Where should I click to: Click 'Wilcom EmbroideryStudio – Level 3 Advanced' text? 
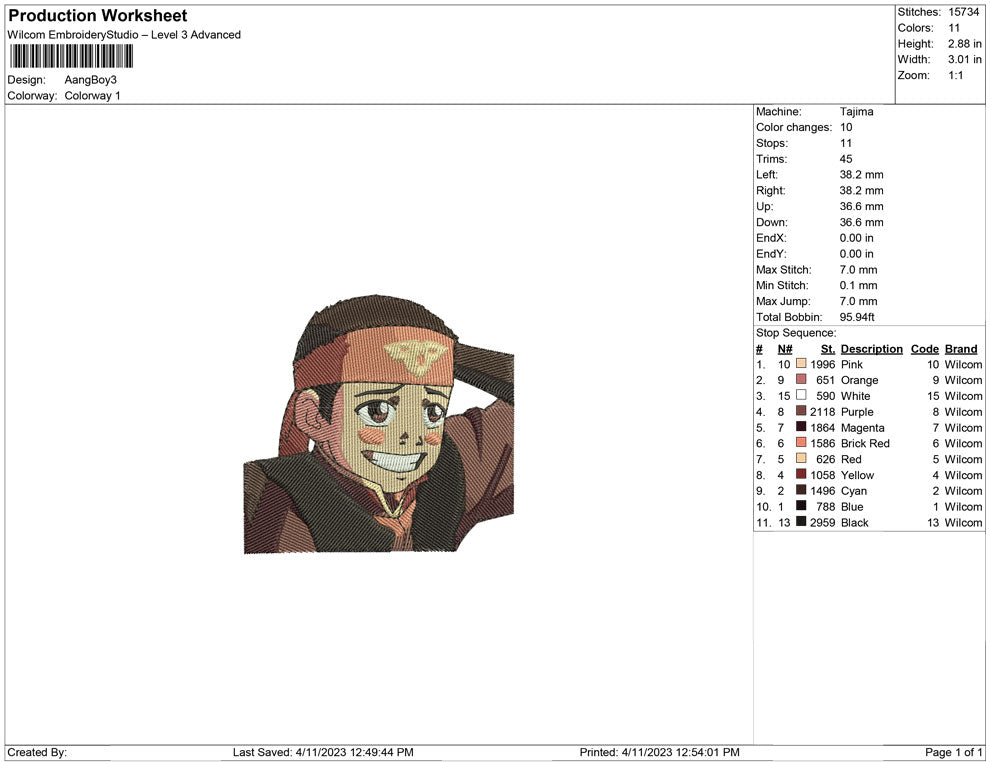coord(124,35)
